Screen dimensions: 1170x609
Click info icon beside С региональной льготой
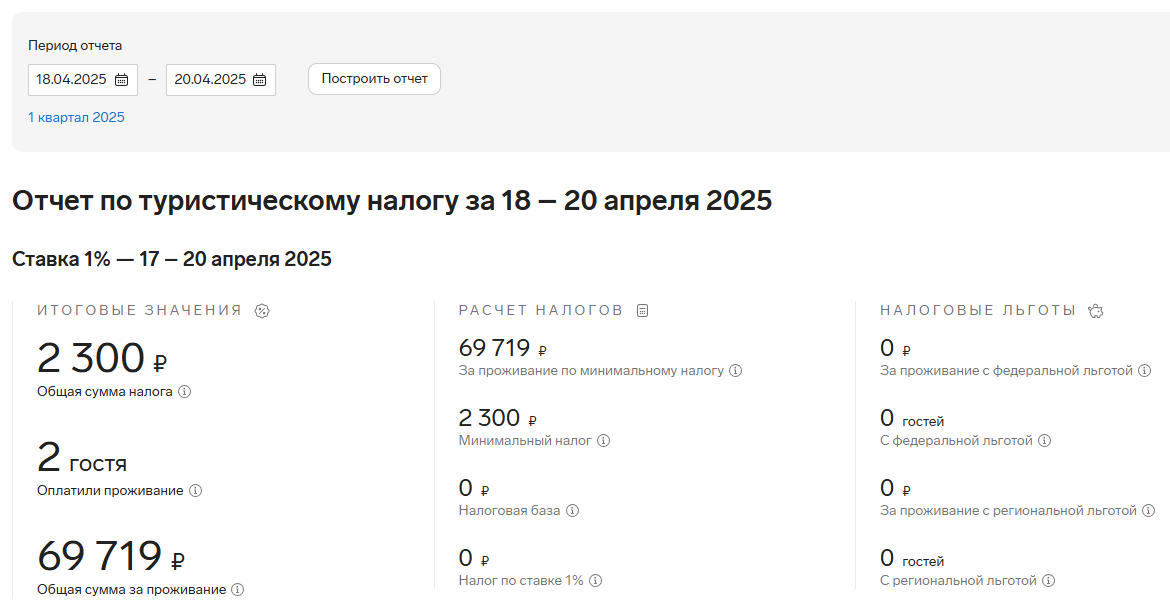1048,581
